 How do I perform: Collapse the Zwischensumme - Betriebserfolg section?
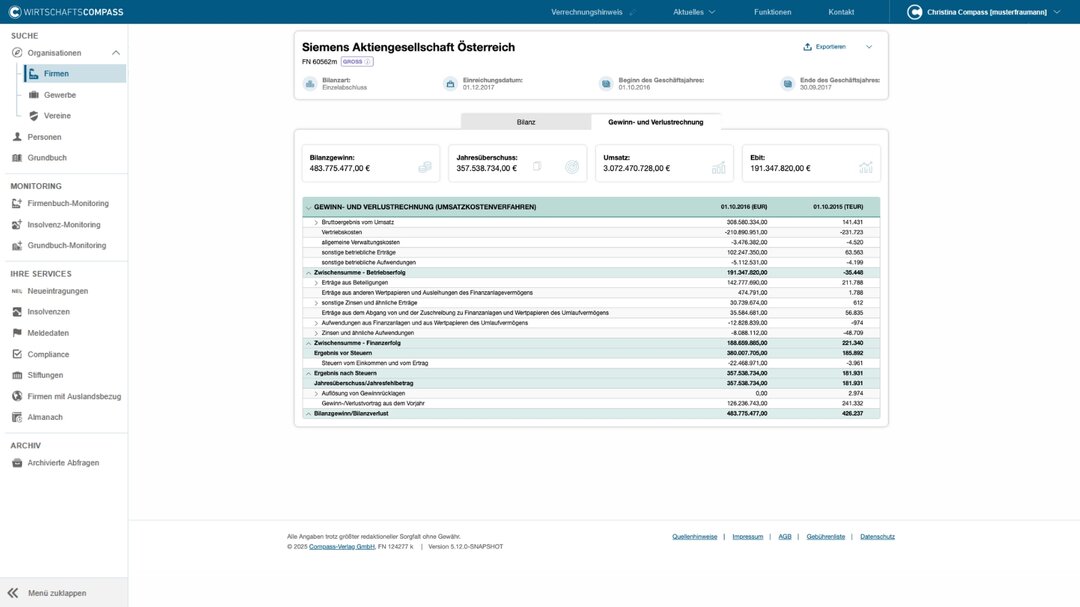(x=309, y=273)
